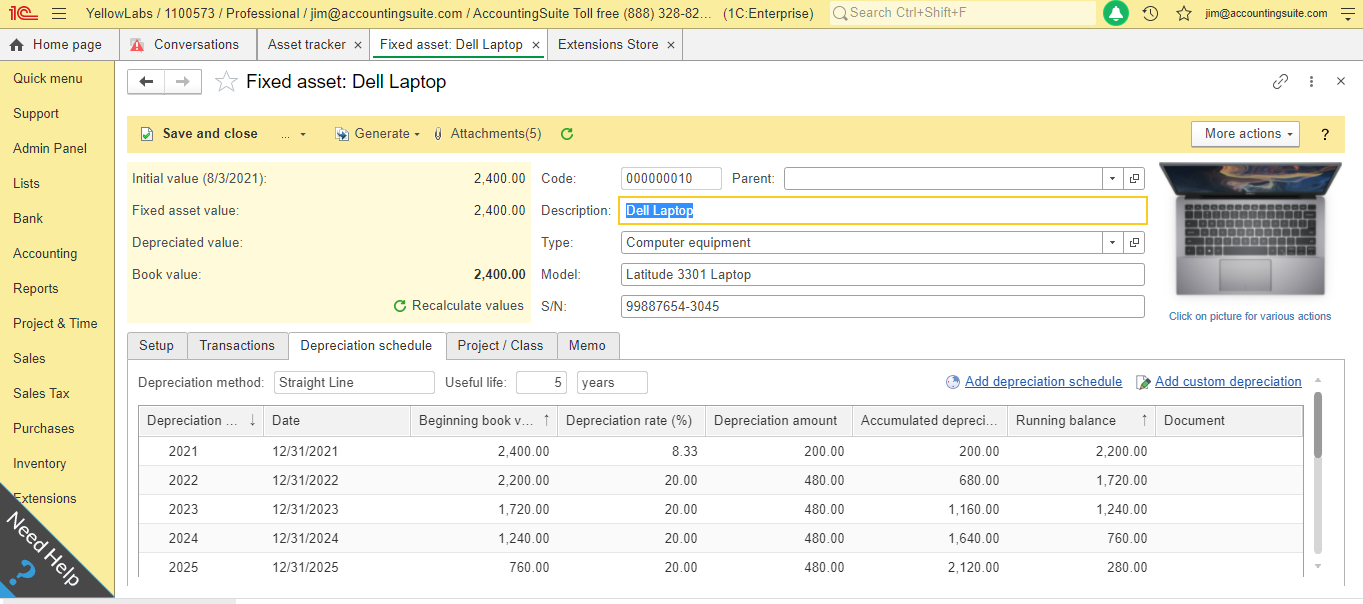1363x604 pixels.
Task: Click the green refresh icon in toolbar
Action: [x=567, y=134]
